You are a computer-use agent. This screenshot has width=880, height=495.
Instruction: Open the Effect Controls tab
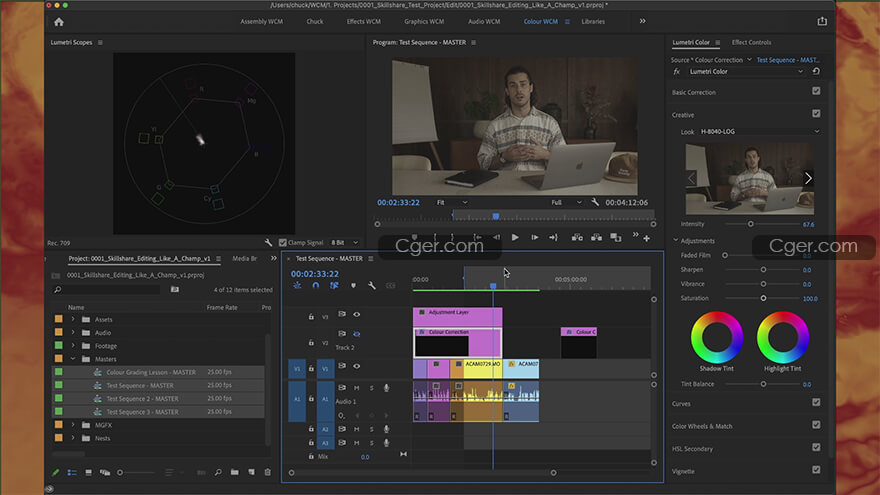(751, 42)
